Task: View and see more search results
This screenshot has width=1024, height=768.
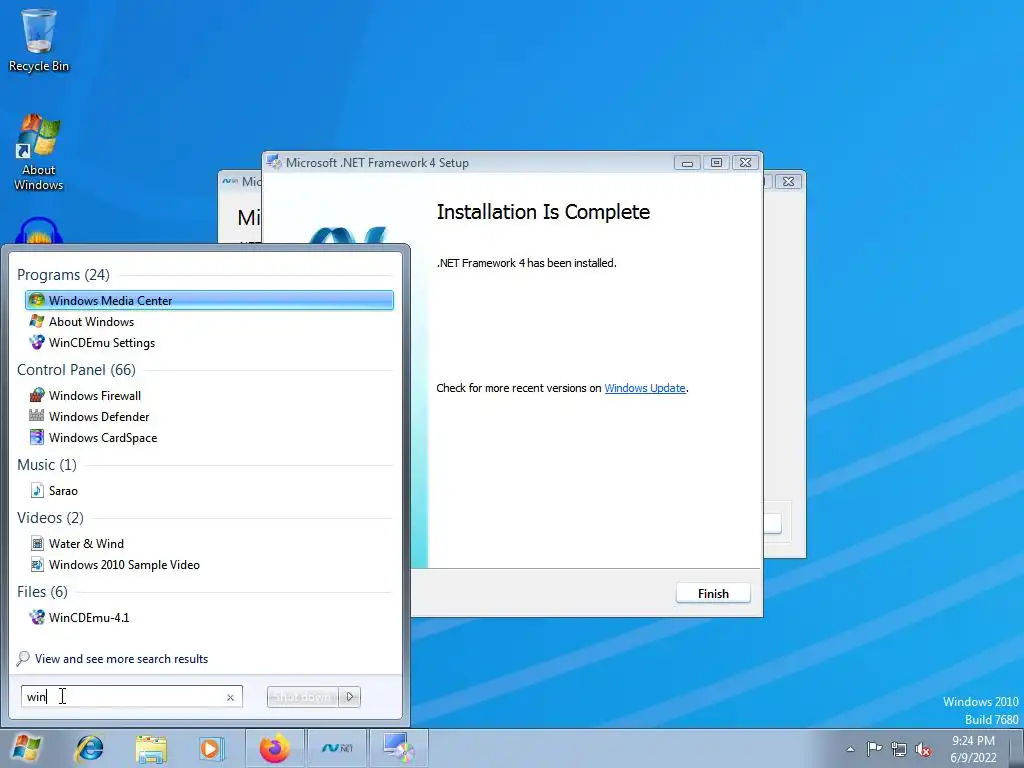Action: pos(121,659)
